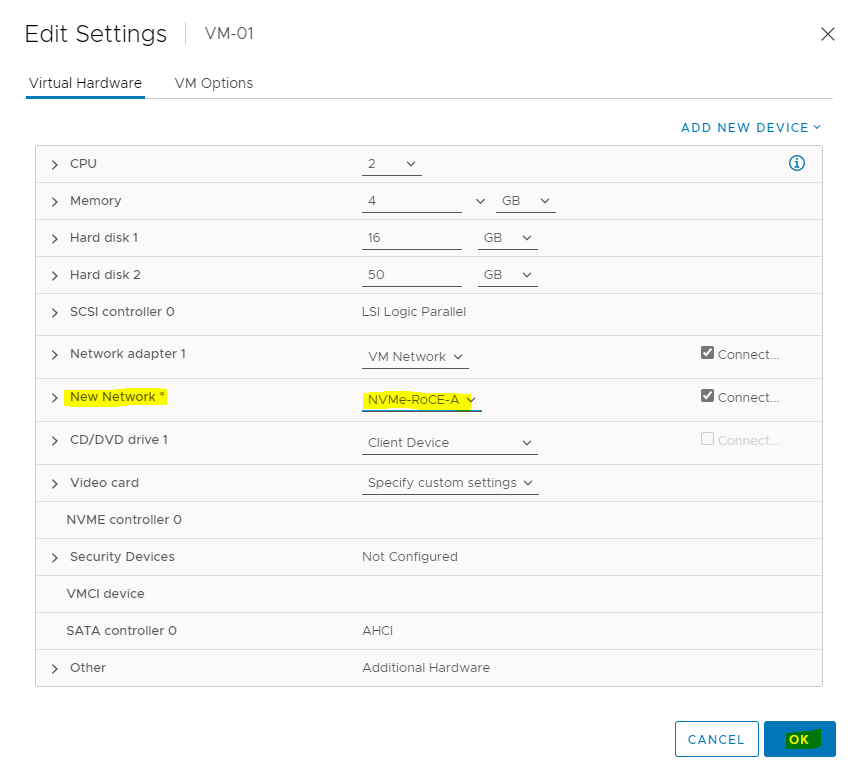The height and width of the screenshot is (778, 856).
Task: Click the Hard disk 2 size field
Action: [x=412, y=275]
